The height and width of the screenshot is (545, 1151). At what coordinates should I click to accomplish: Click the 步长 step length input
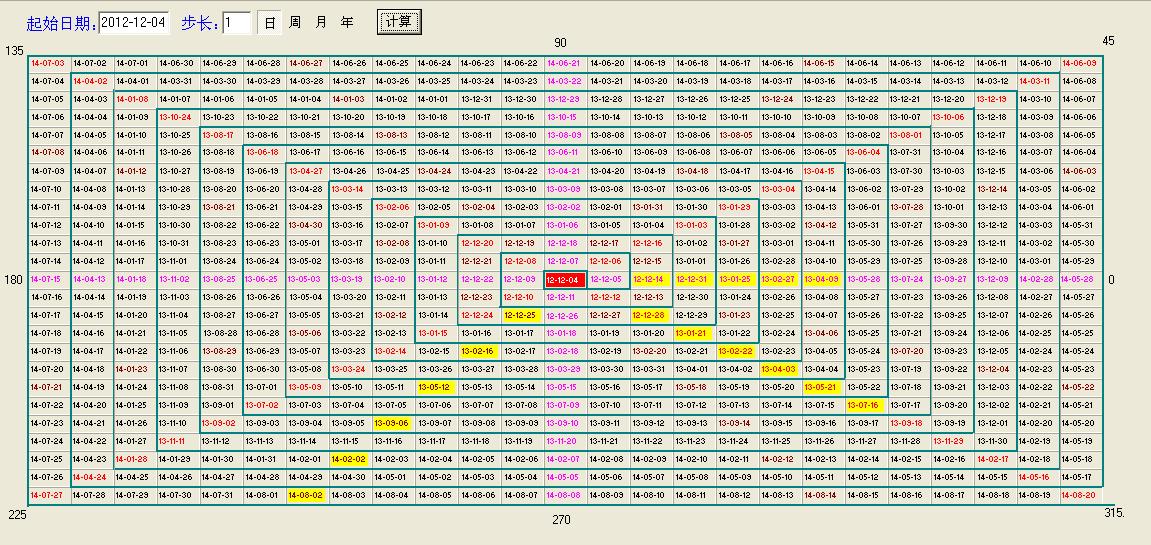(x=237, y=22)
